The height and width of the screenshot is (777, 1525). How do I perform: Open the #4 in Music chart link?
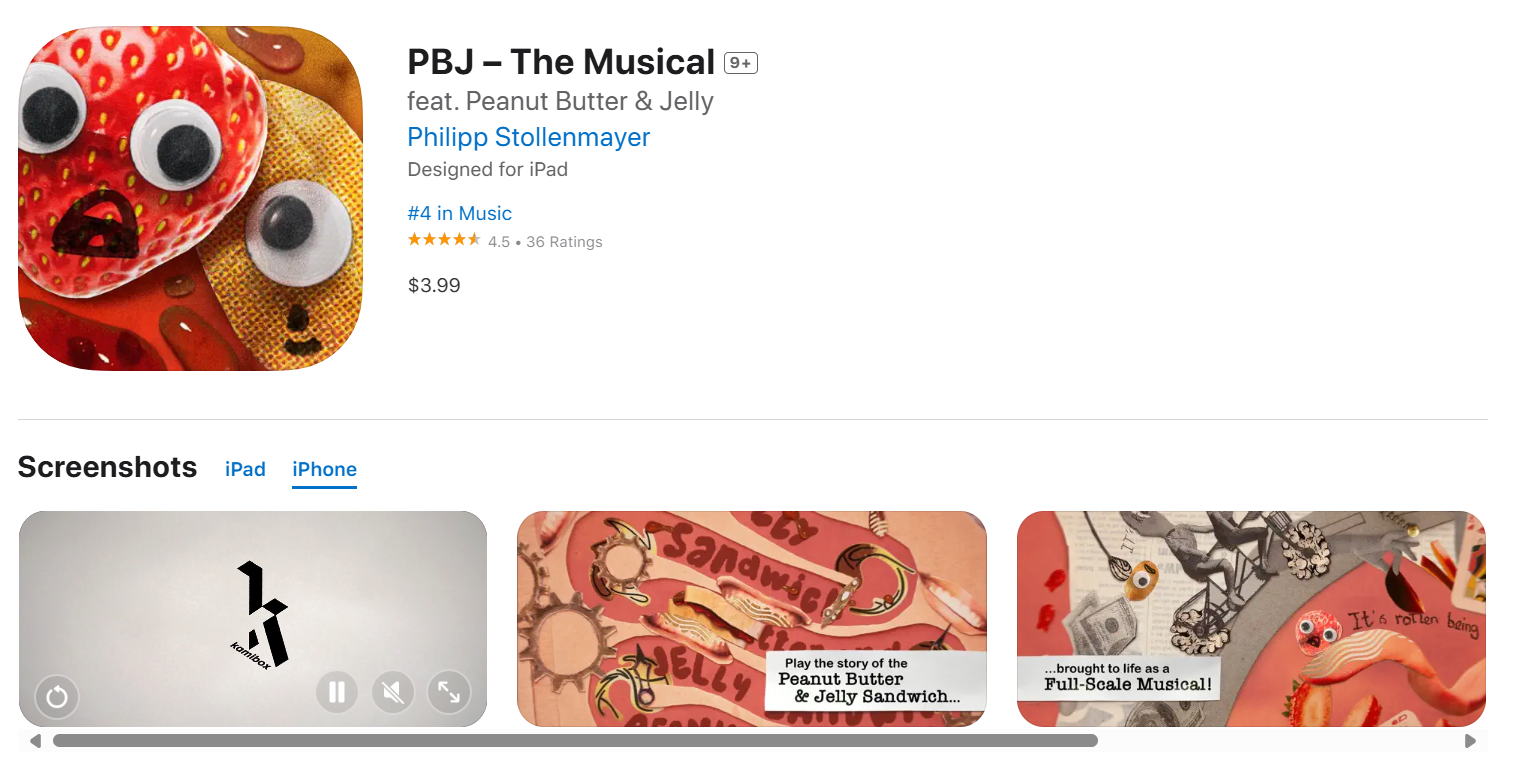tap(460, 213)
